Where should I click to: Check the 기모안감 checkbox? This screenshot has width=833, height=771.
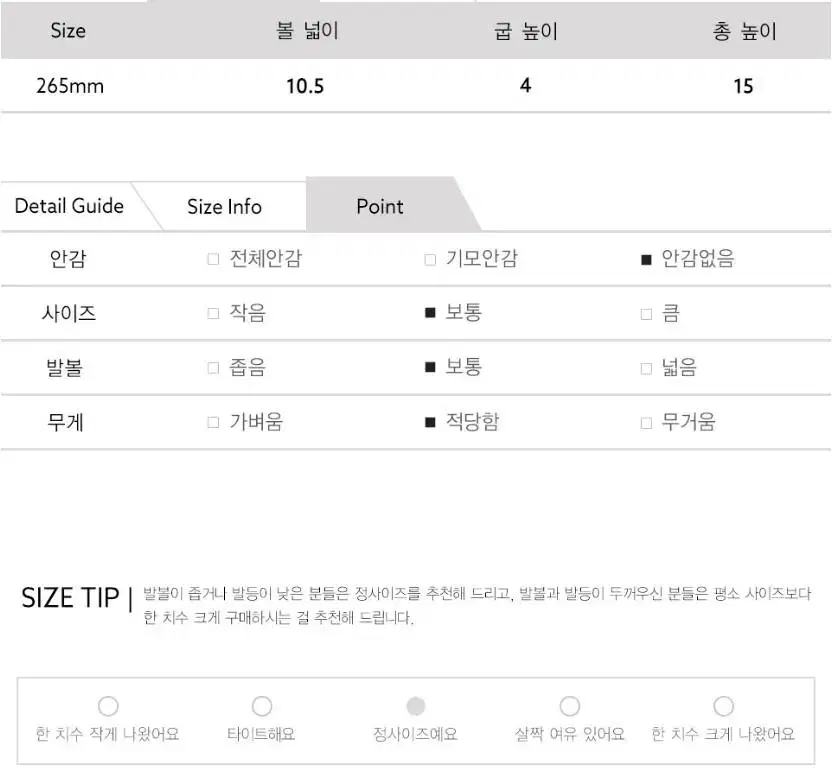click(x=430, y=260)
